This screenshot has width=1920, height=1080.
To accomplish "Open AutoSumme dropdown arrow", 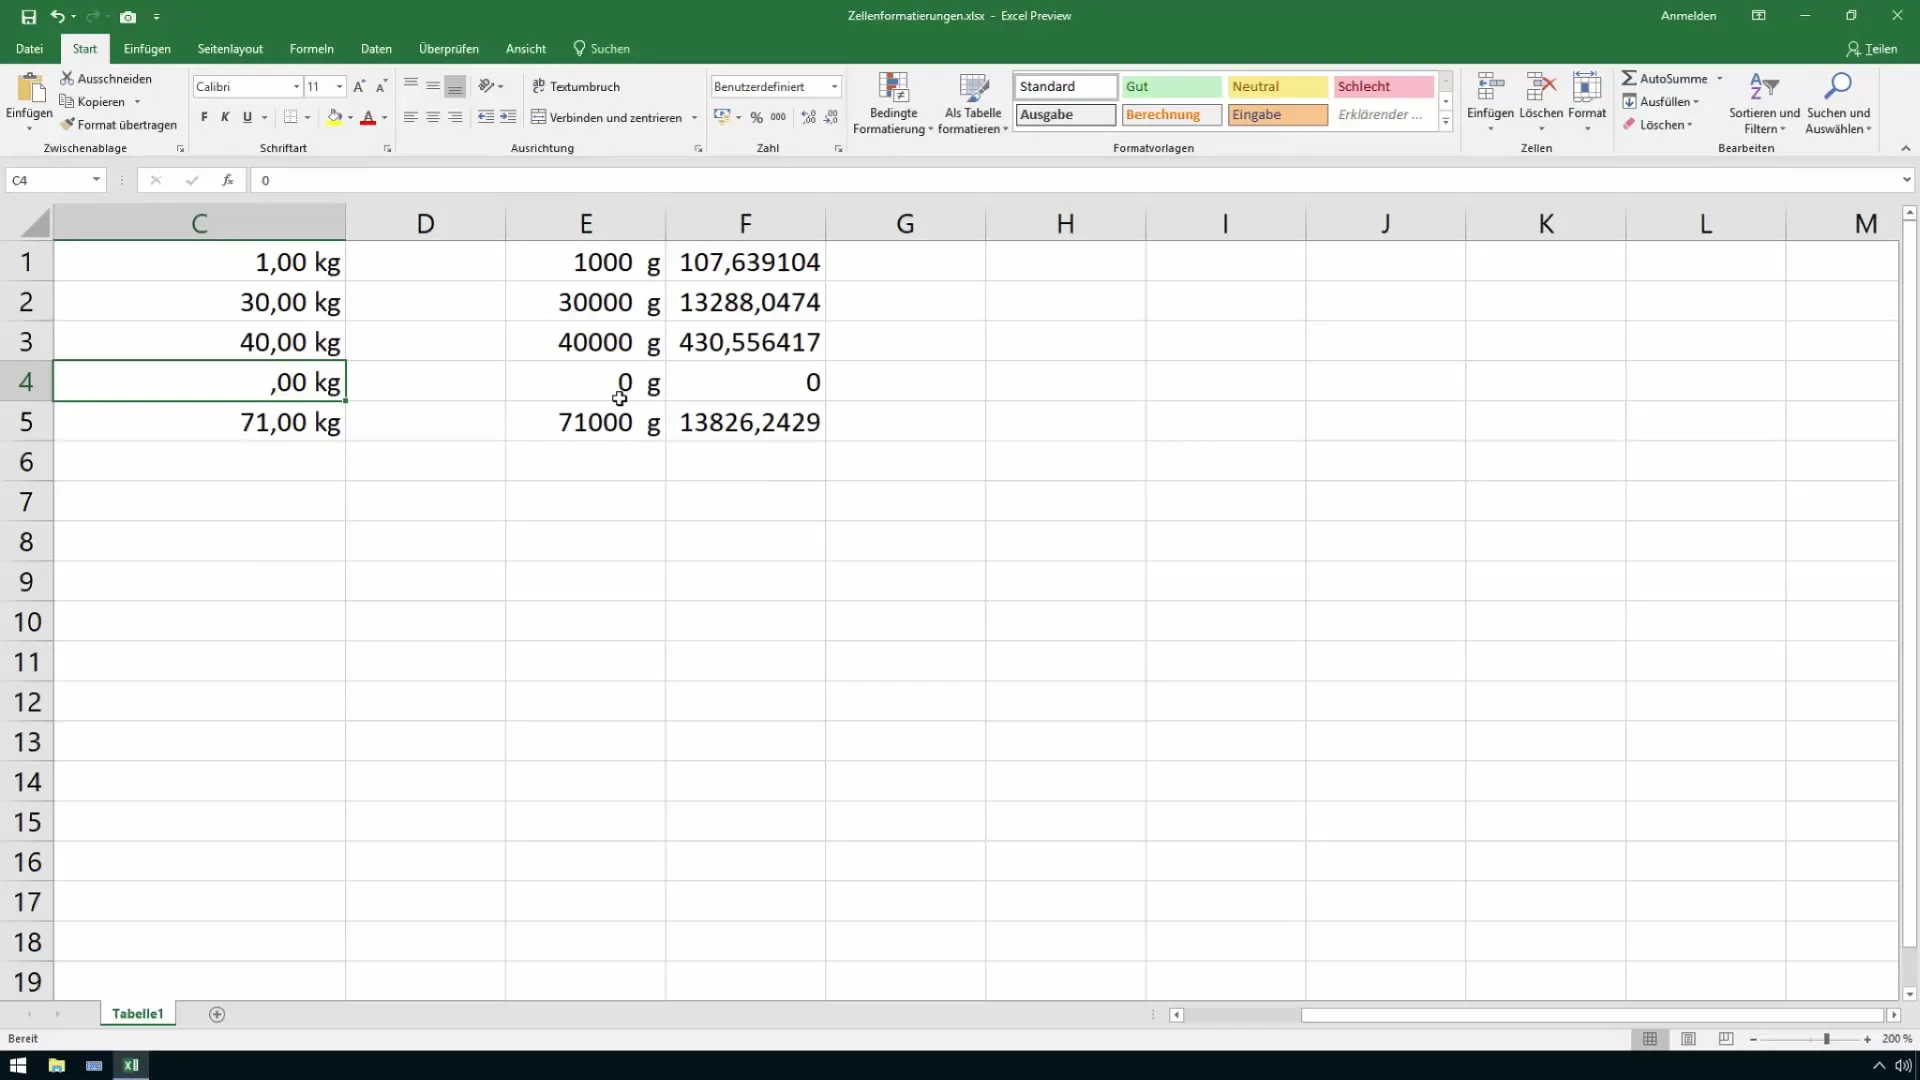I will pyautogui.click(x=1720, y=78).
